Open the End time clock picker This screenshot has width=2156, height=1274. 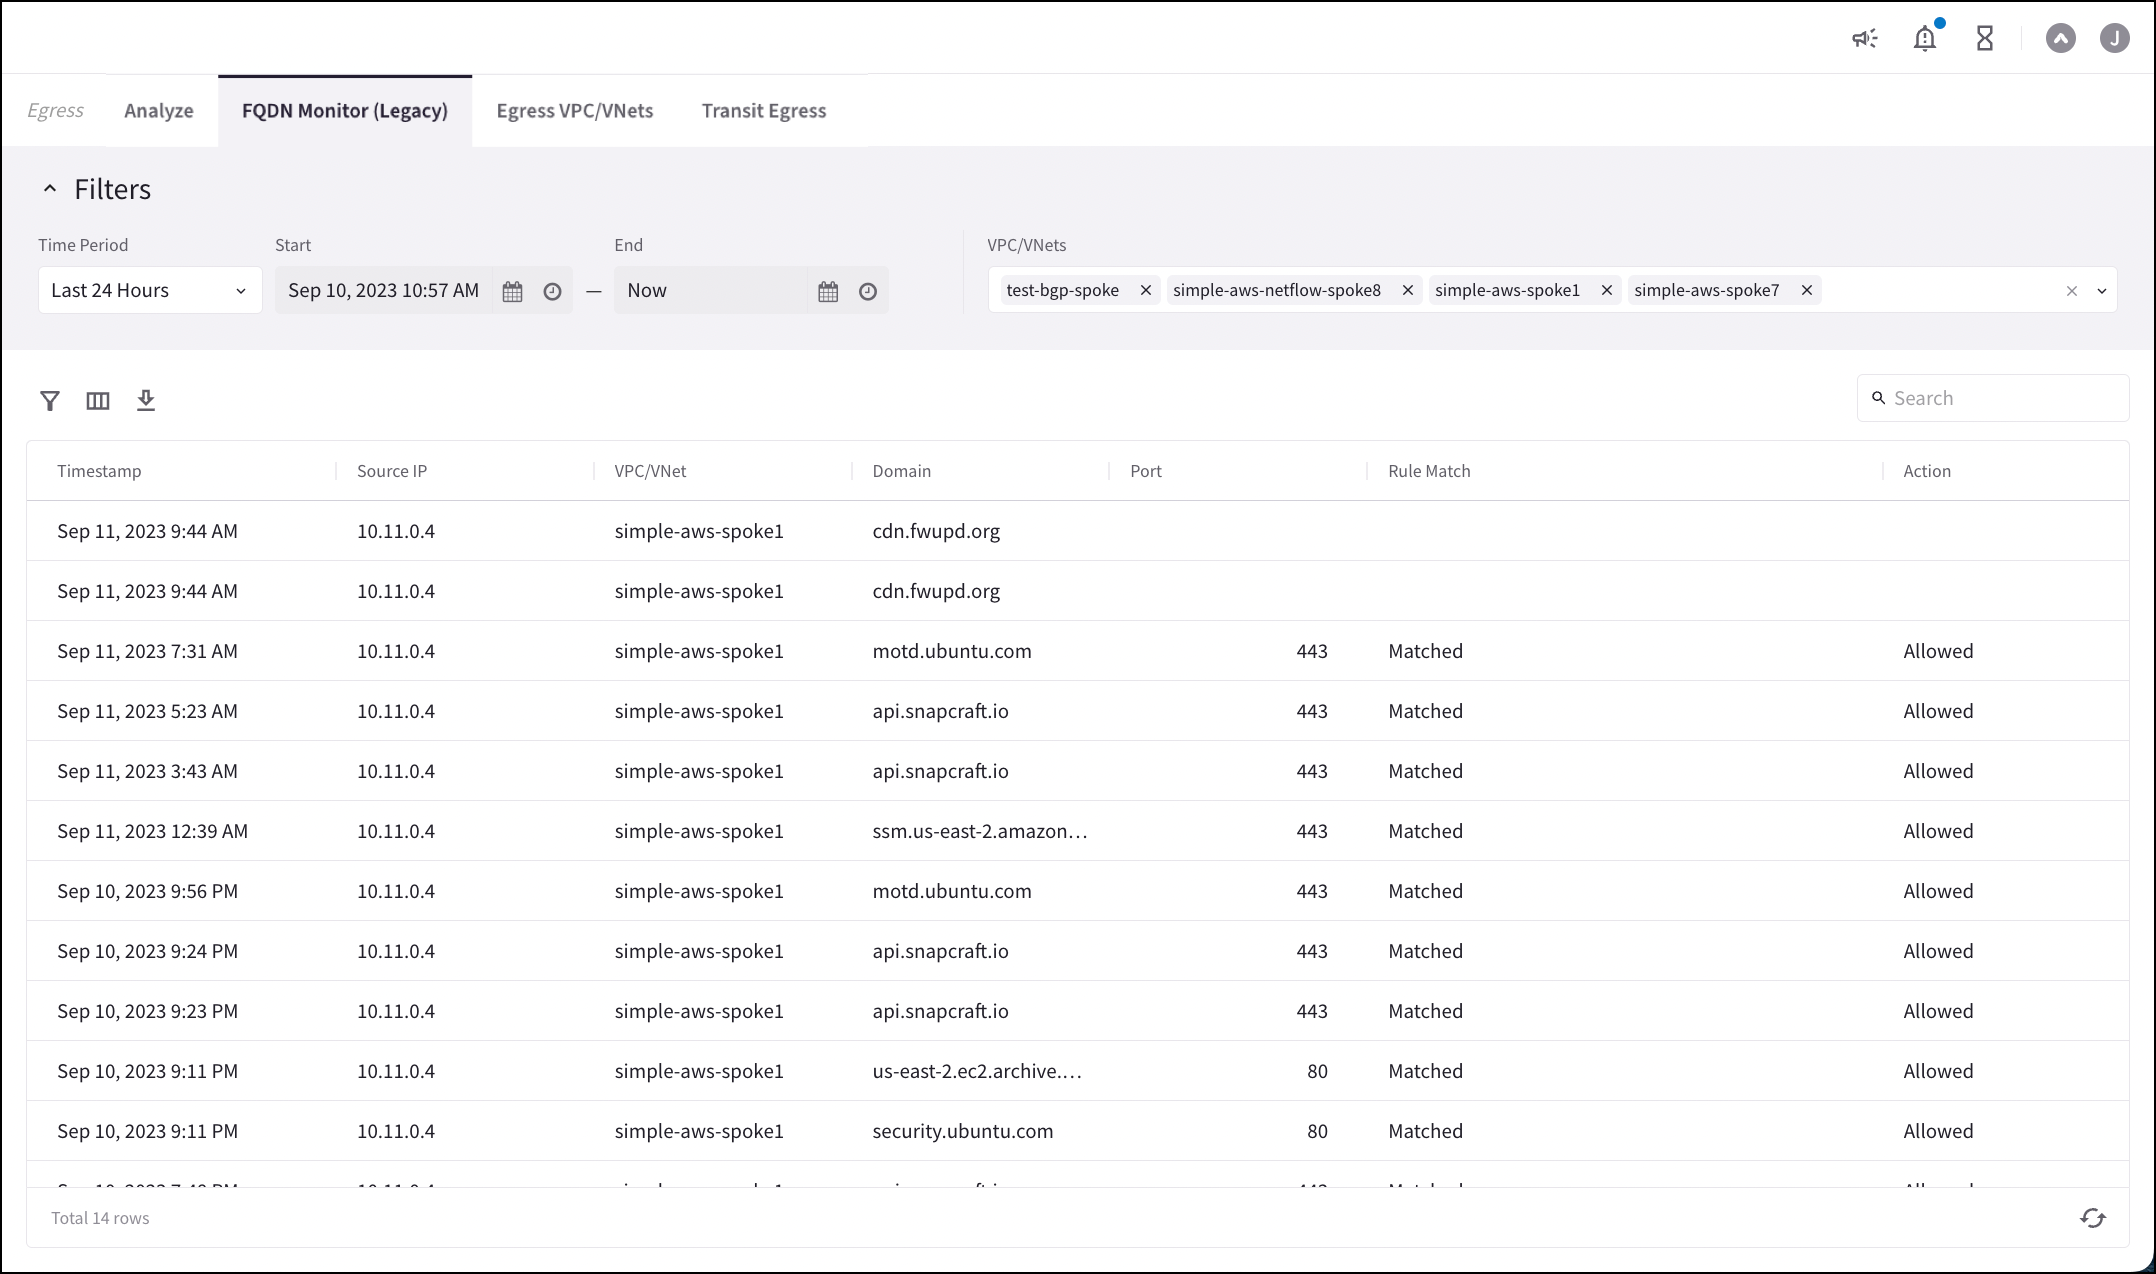[x=868, y=291]
